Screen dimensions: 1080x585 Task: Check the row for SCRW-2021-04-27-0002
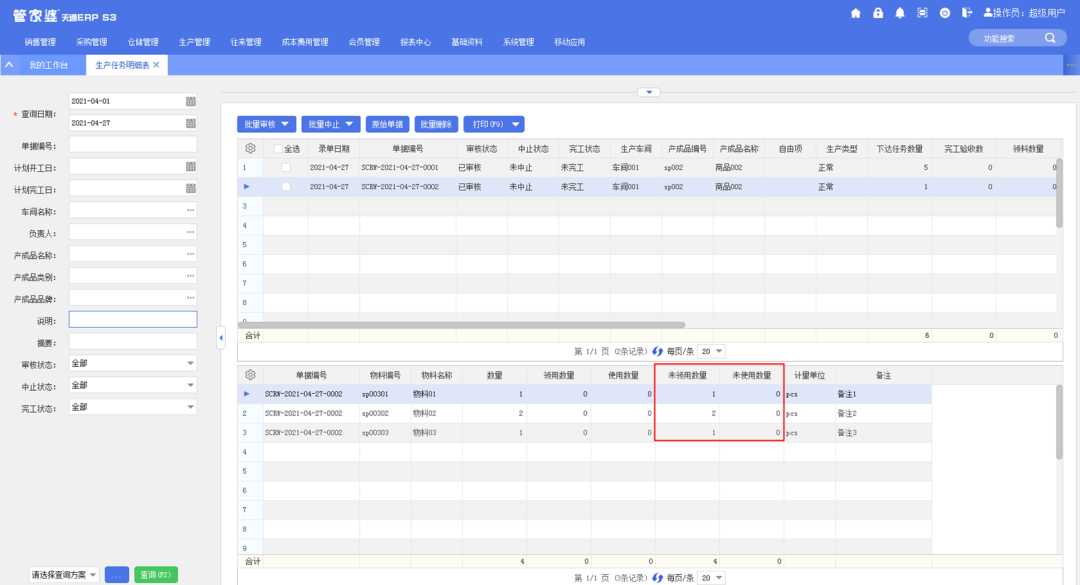(286, 187)
